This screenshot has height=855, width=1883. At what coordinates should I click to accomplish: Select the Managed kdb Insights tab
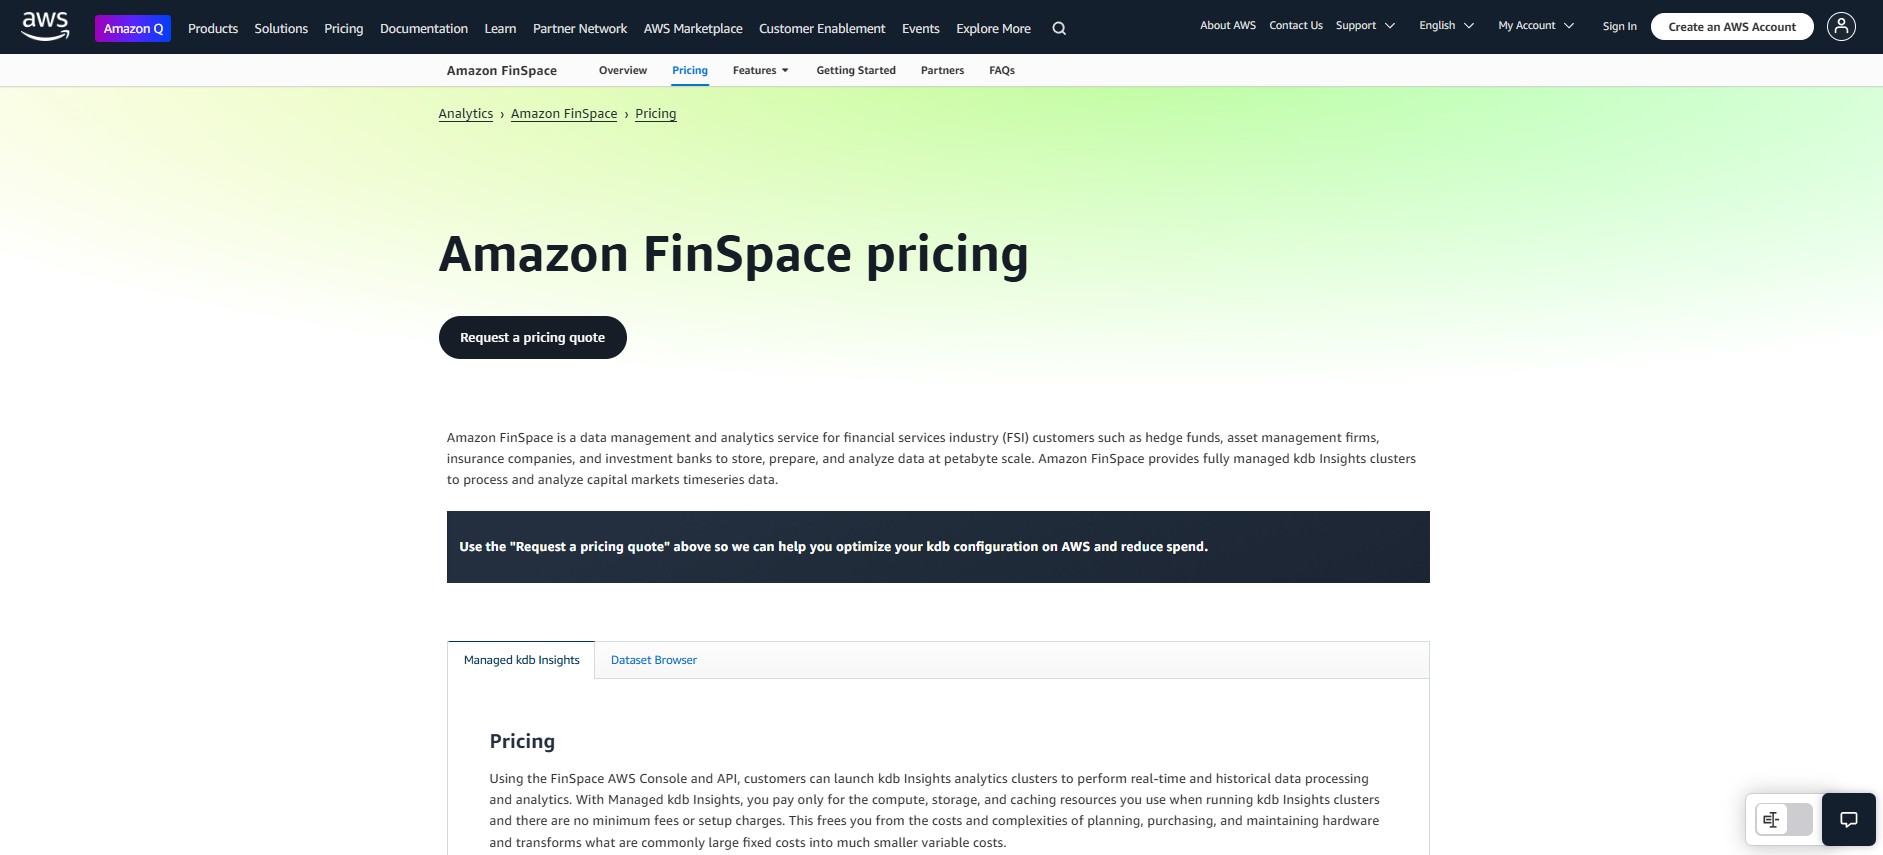[521, 660]
